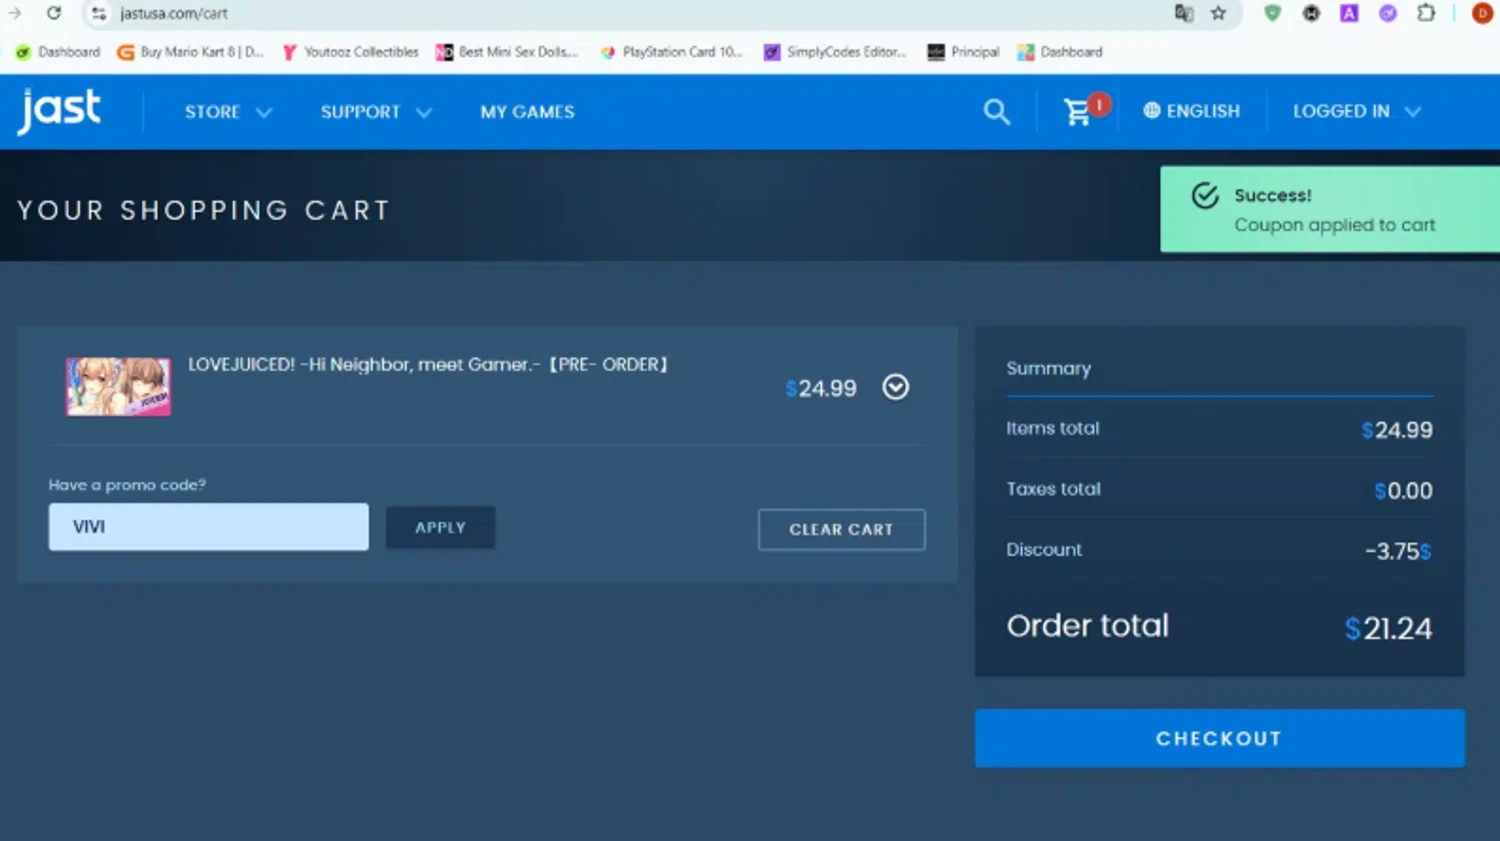Click the forward navigation arrow
The height and width of the screenshot is (841, 1500).
(x=14, y=13)
